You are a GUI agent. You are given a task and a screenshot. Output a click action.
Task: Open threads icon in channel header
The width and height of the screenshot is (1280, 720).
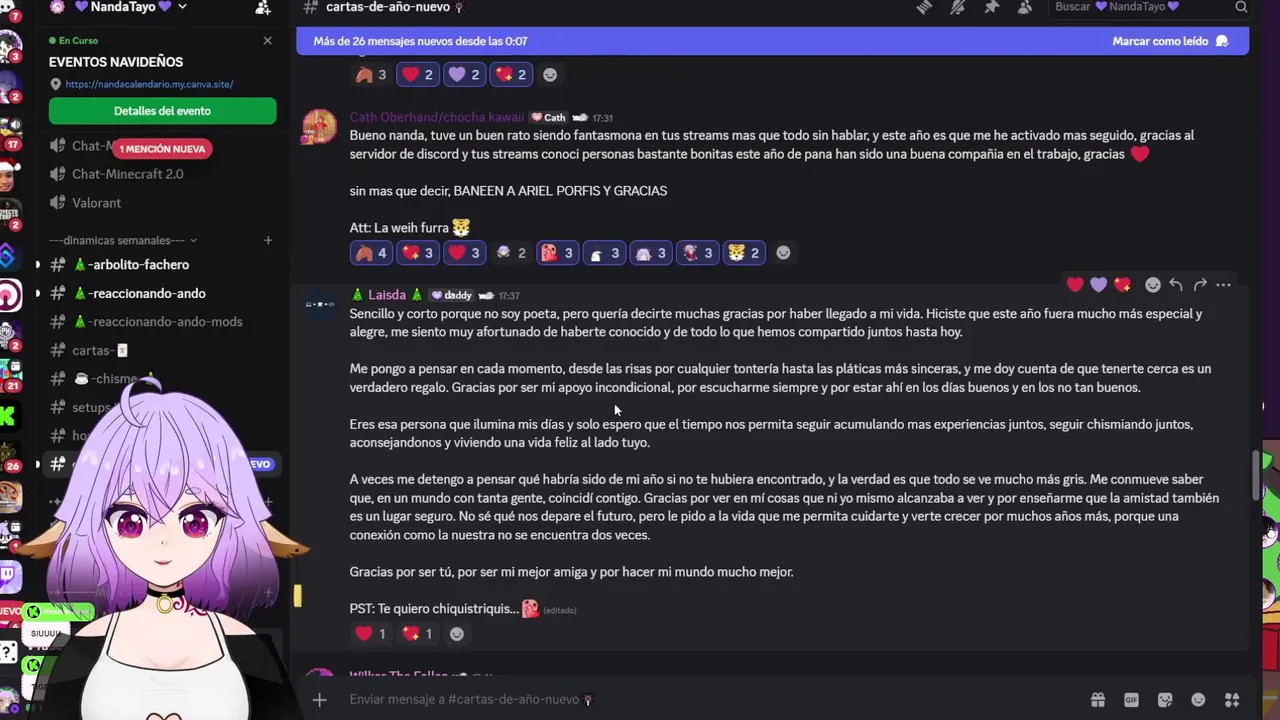coord(924,7)
